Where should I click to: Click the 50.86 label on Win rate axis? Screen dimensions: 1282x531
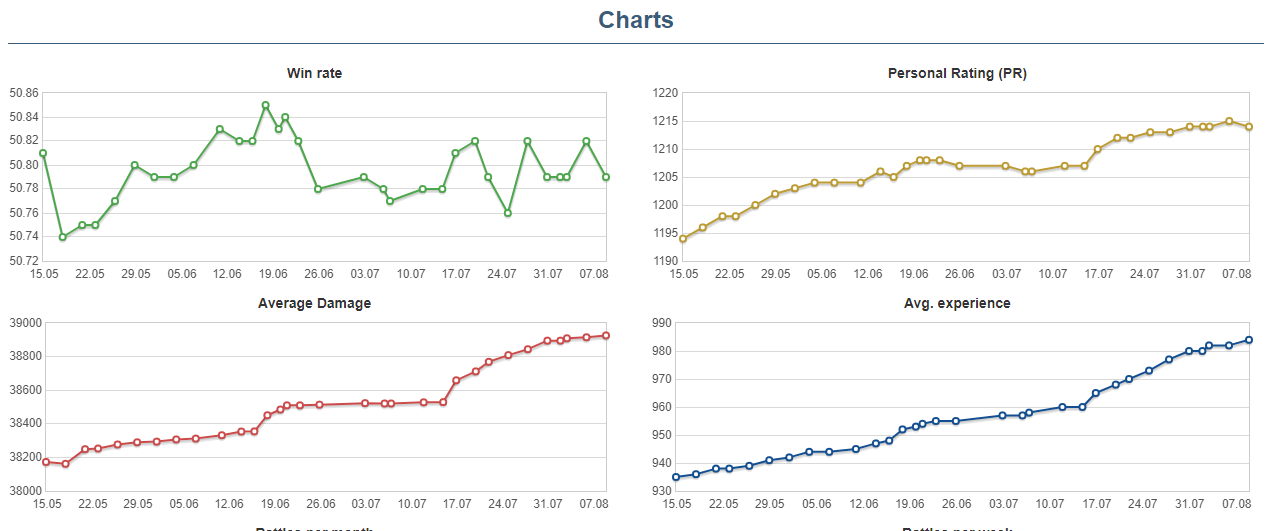tap(23, 93)
